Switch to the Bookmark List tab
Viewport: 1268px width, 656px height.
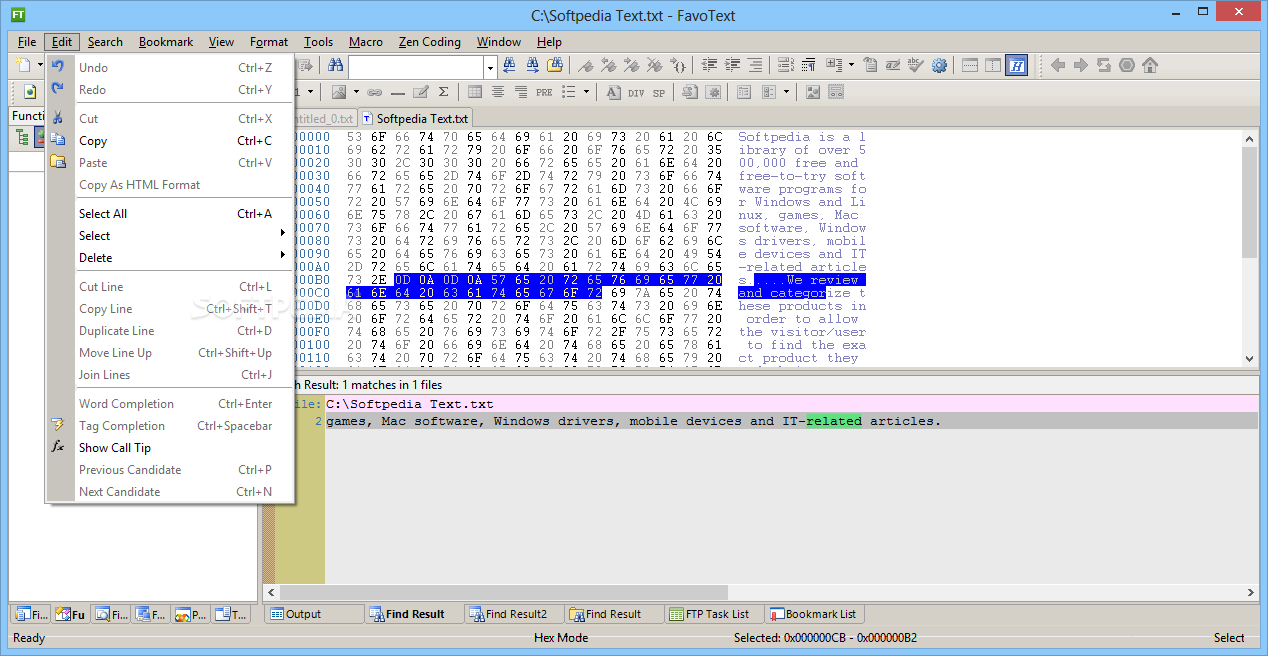click(x=814, y=614)
